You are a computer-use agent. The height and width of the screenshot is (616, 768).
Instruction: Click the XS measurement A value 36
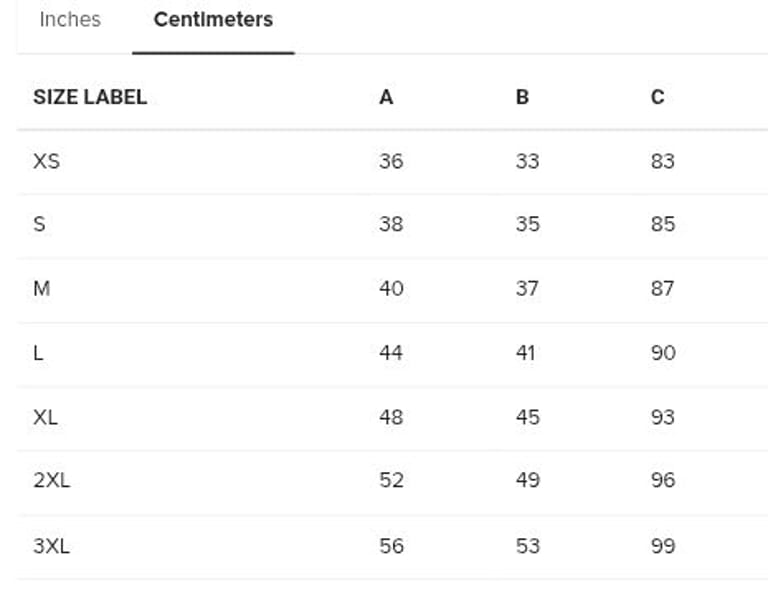coord(391,161)
